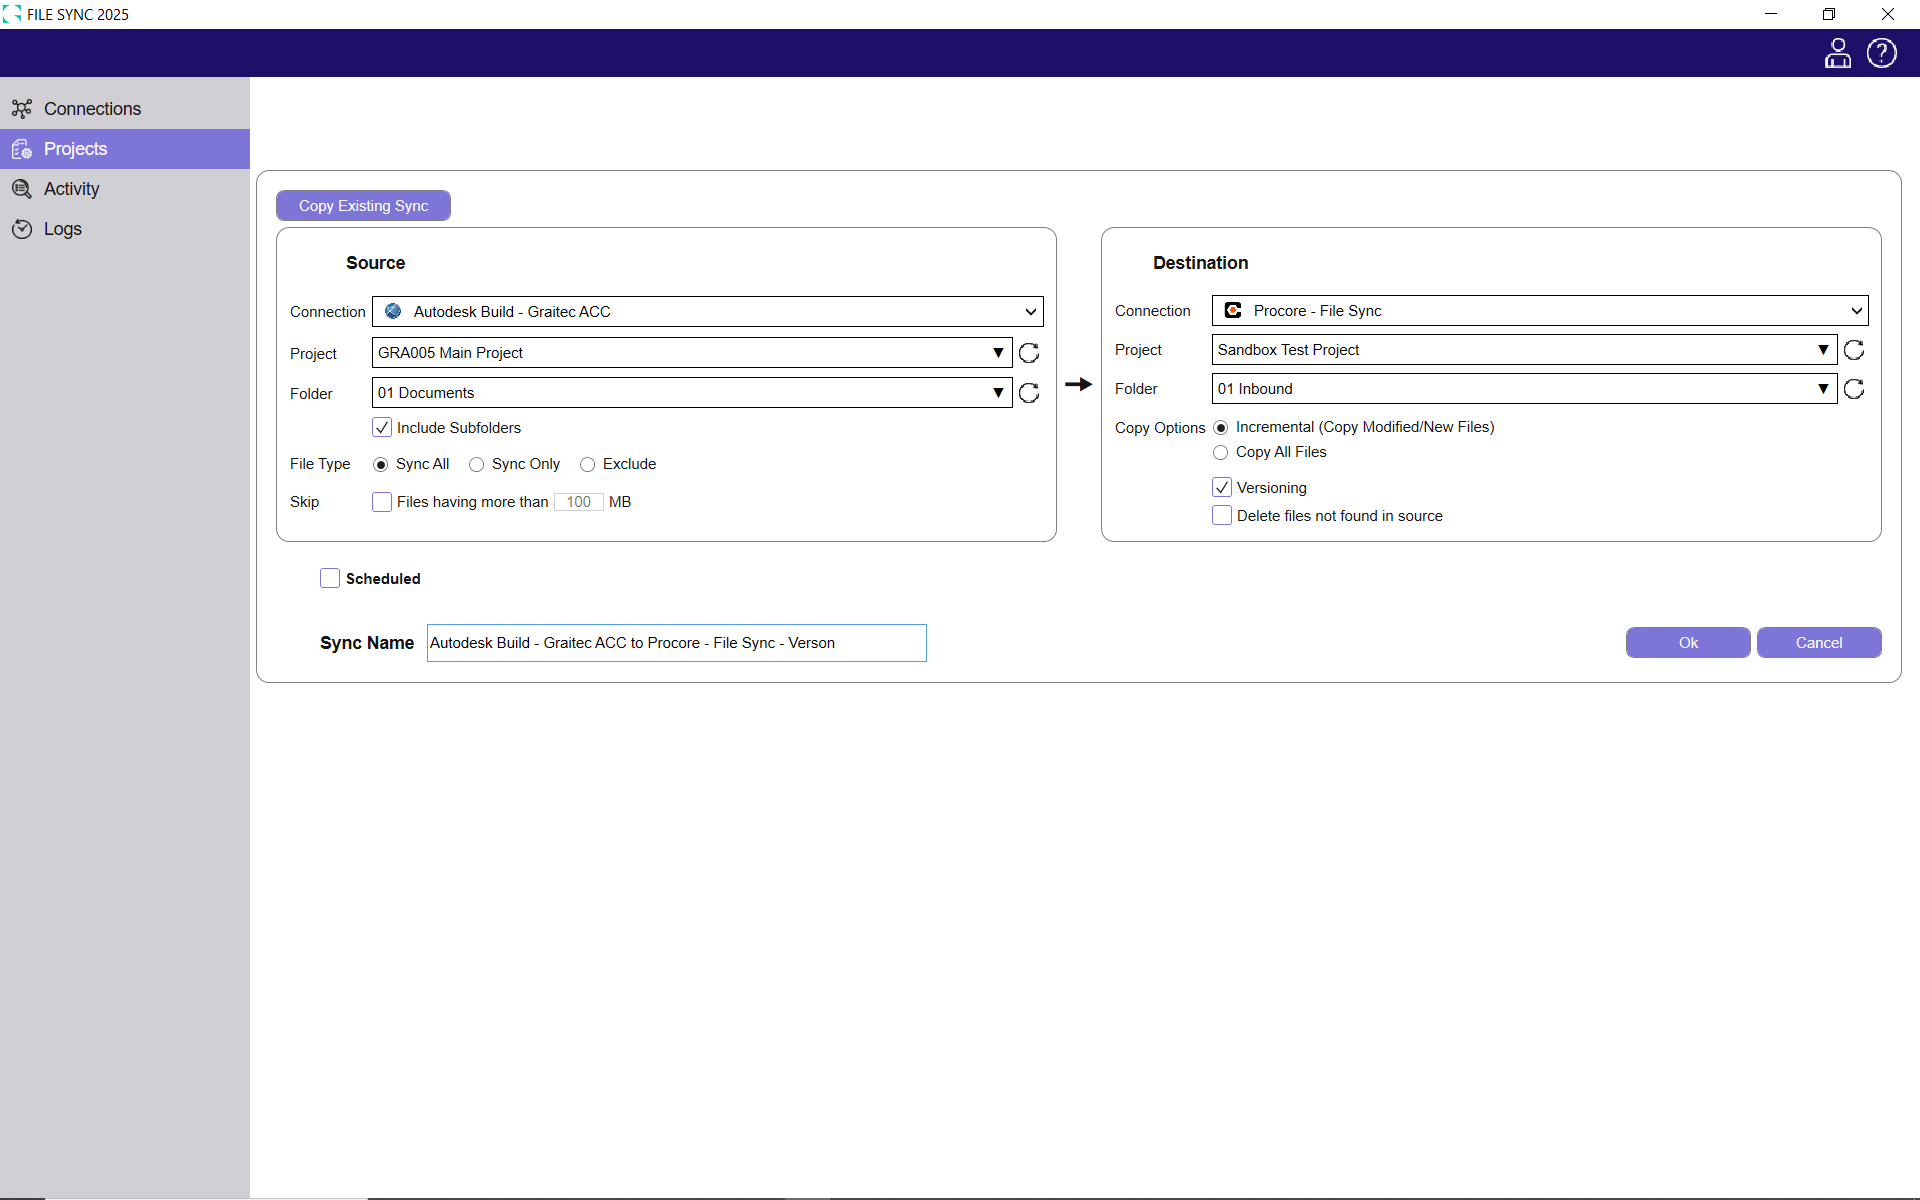Open the Projects section
Viewport: 1920px width, 1200px height.
[x=75, y=149]
